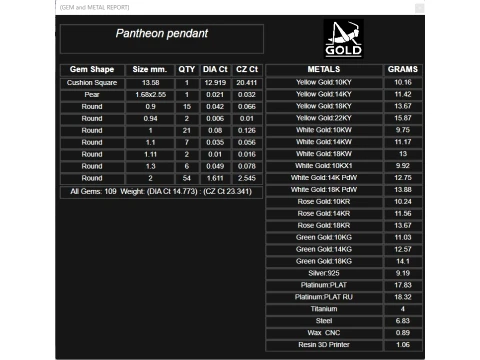Select White Gold:14K PdW metal row
Screen dimensions: 480x360
point(344,178)
